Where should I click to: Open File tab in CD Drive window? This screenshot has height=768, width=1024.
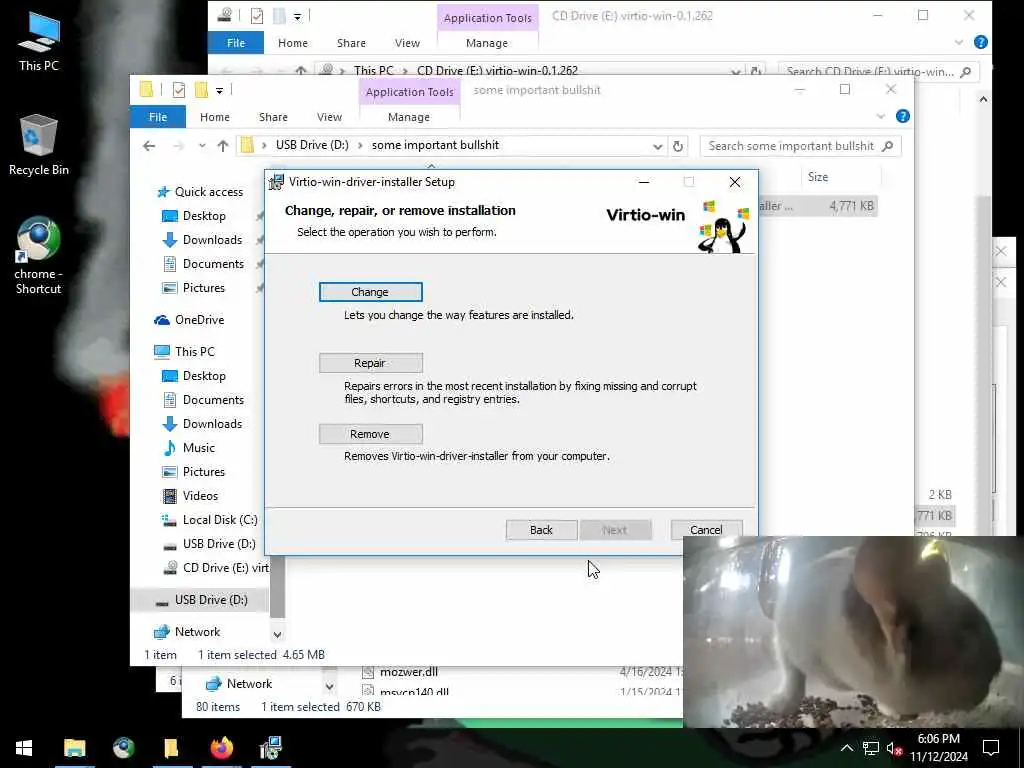(x=236, y=42)
